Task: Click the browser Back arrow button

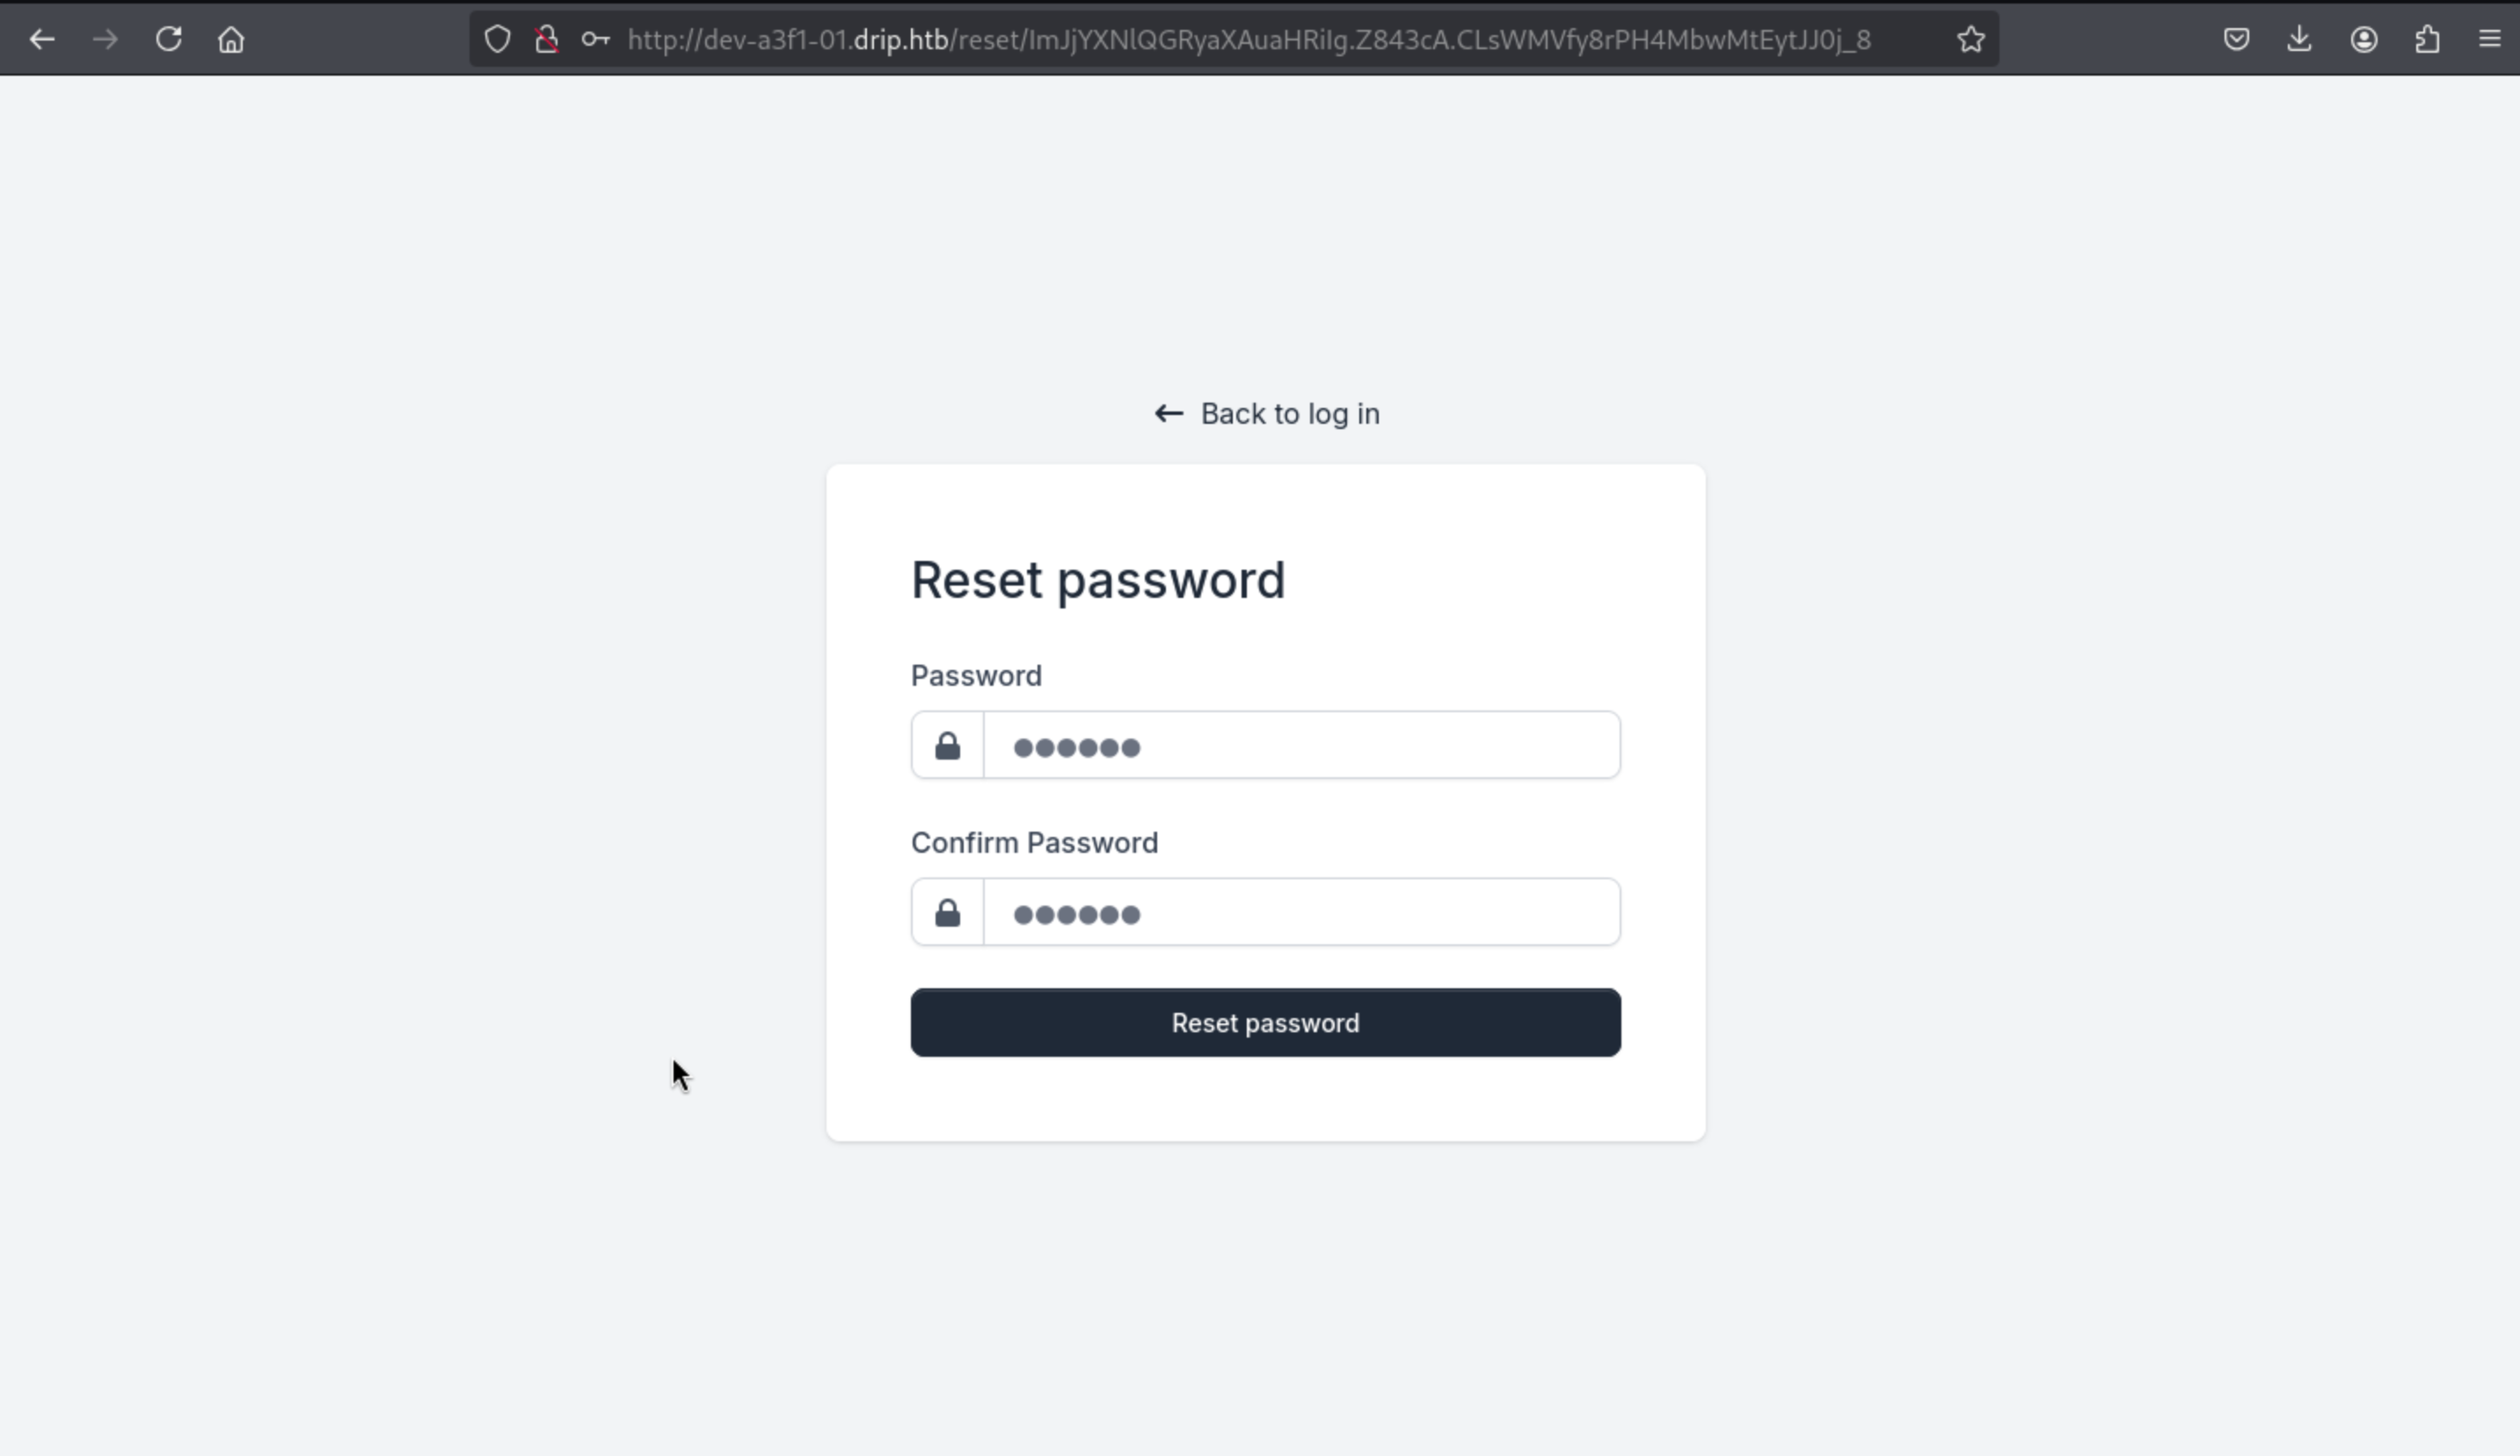Action: pos(42,40)
